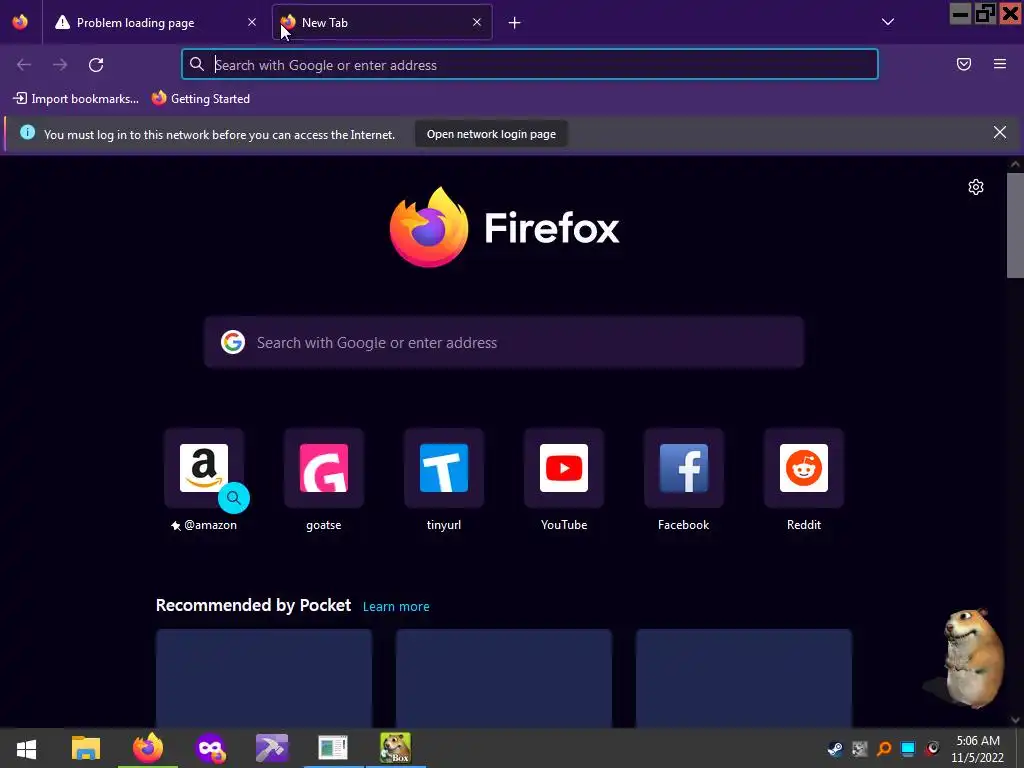The image size is (1024, 768).
Task: Focus the address bar search field
Action: [x=530, y=65]
